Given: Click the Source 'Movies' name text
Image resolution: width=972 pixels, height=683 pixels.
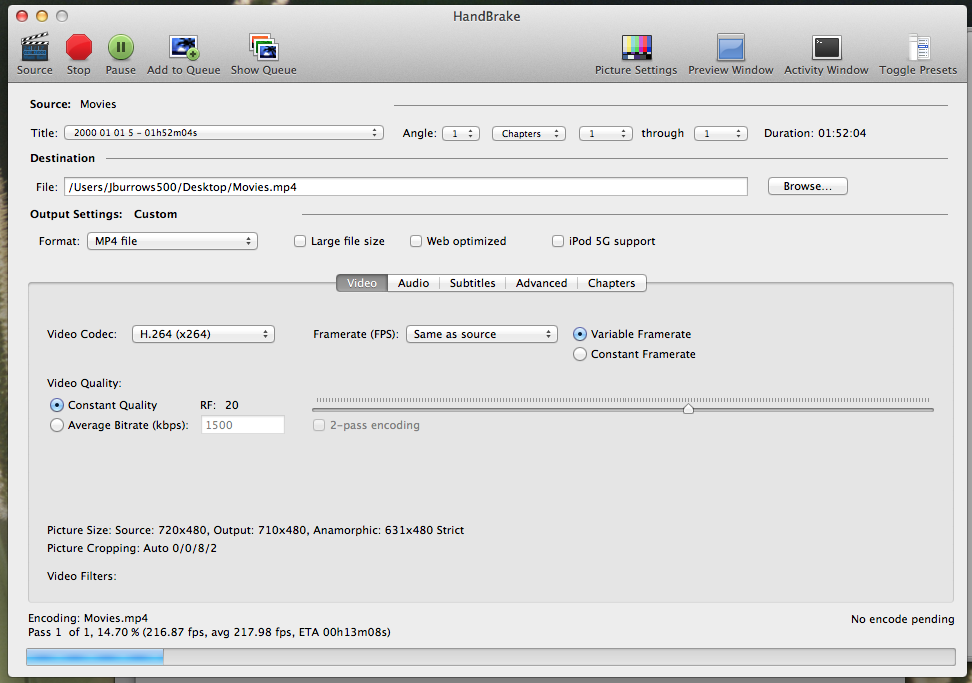Looking at the screenshot, I should click(x=98, y=104).
